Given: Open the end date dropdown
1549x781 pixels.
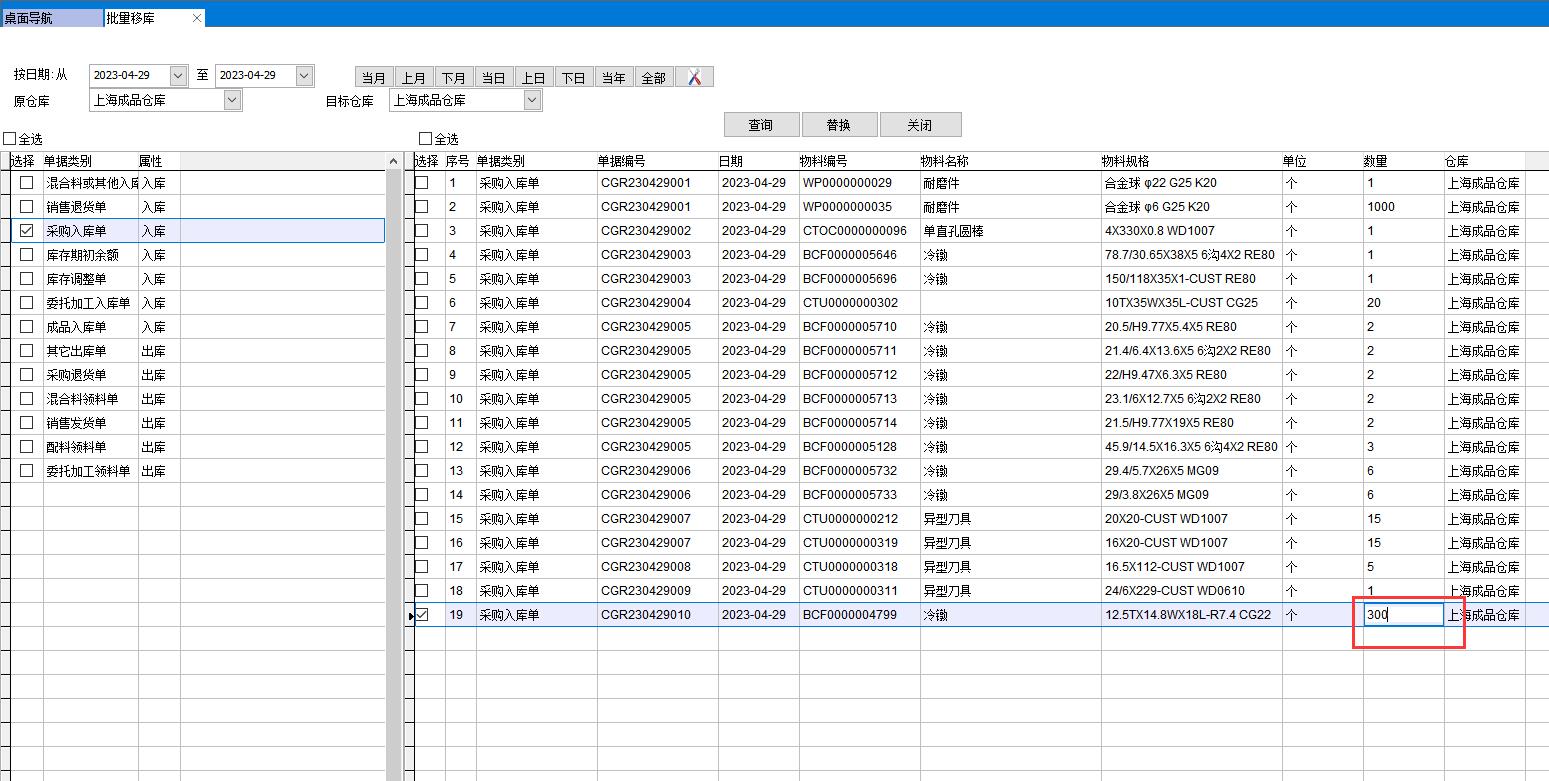Looking at the screenshot, I should (x=304, y=76).
